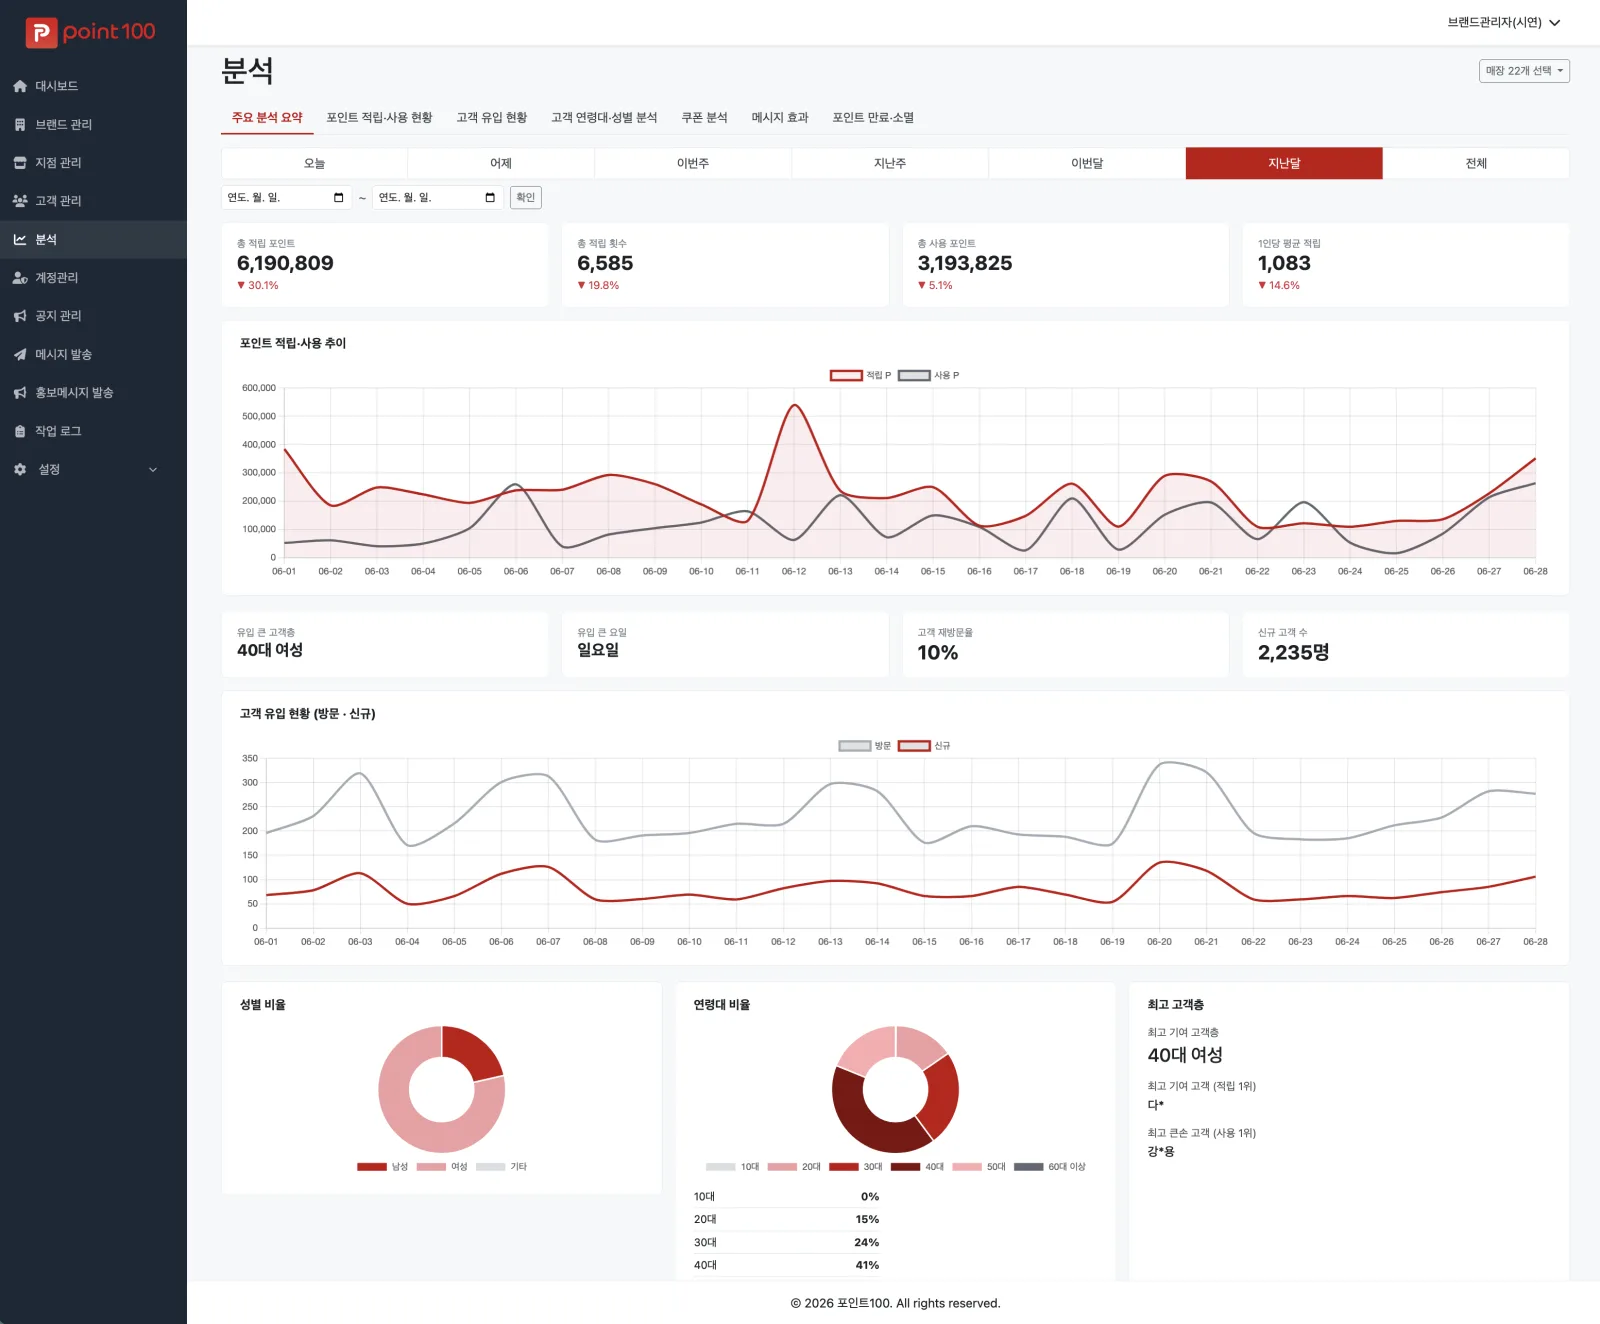Select the 이번달 period tab
Screen dimensions: 1600x1324
click(1087, 163)
